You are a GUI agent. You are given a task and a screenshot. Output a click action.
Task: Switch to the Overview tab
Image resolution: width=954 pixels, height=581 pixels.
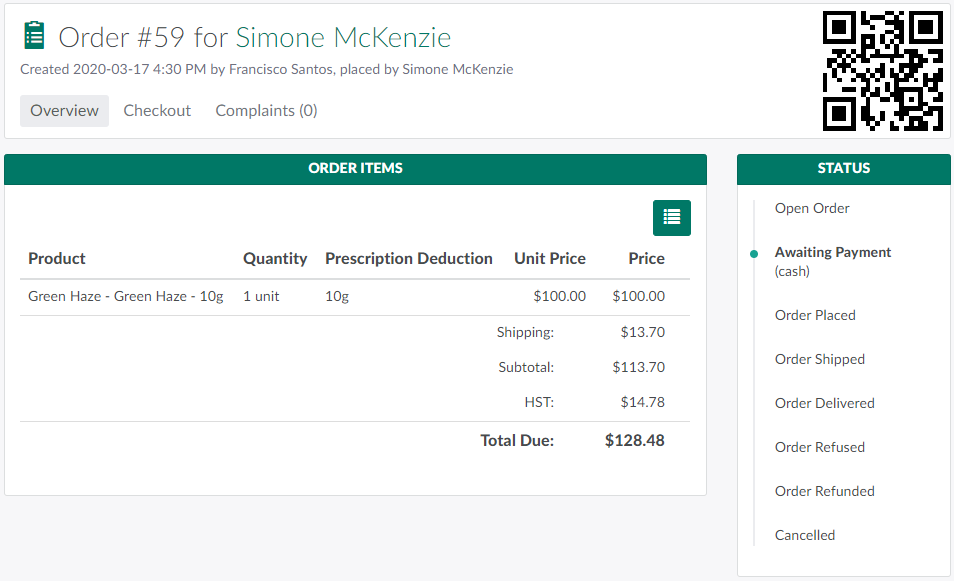[x=64, y=111]
